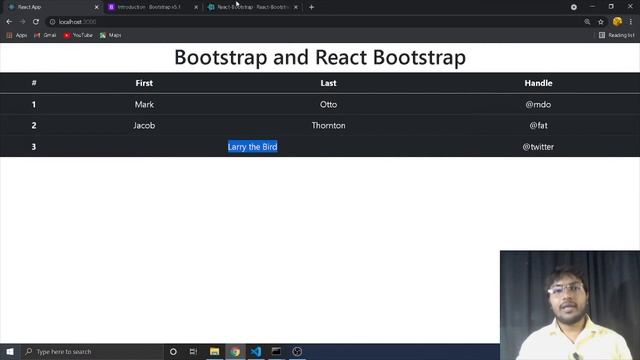The height and width of the screenshot is (360, 640).
Task: Click the presenter webcam overlay
Action: tap(570, 305)
